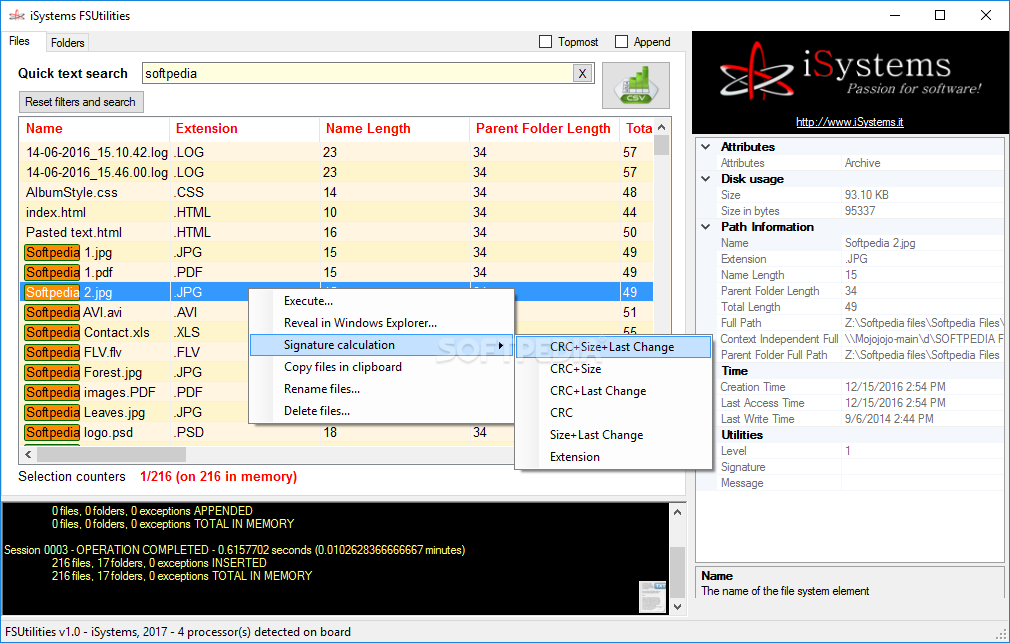Click the Level property row
The height and width of the screenshot is (643, 1010).
tap(860, 451)
